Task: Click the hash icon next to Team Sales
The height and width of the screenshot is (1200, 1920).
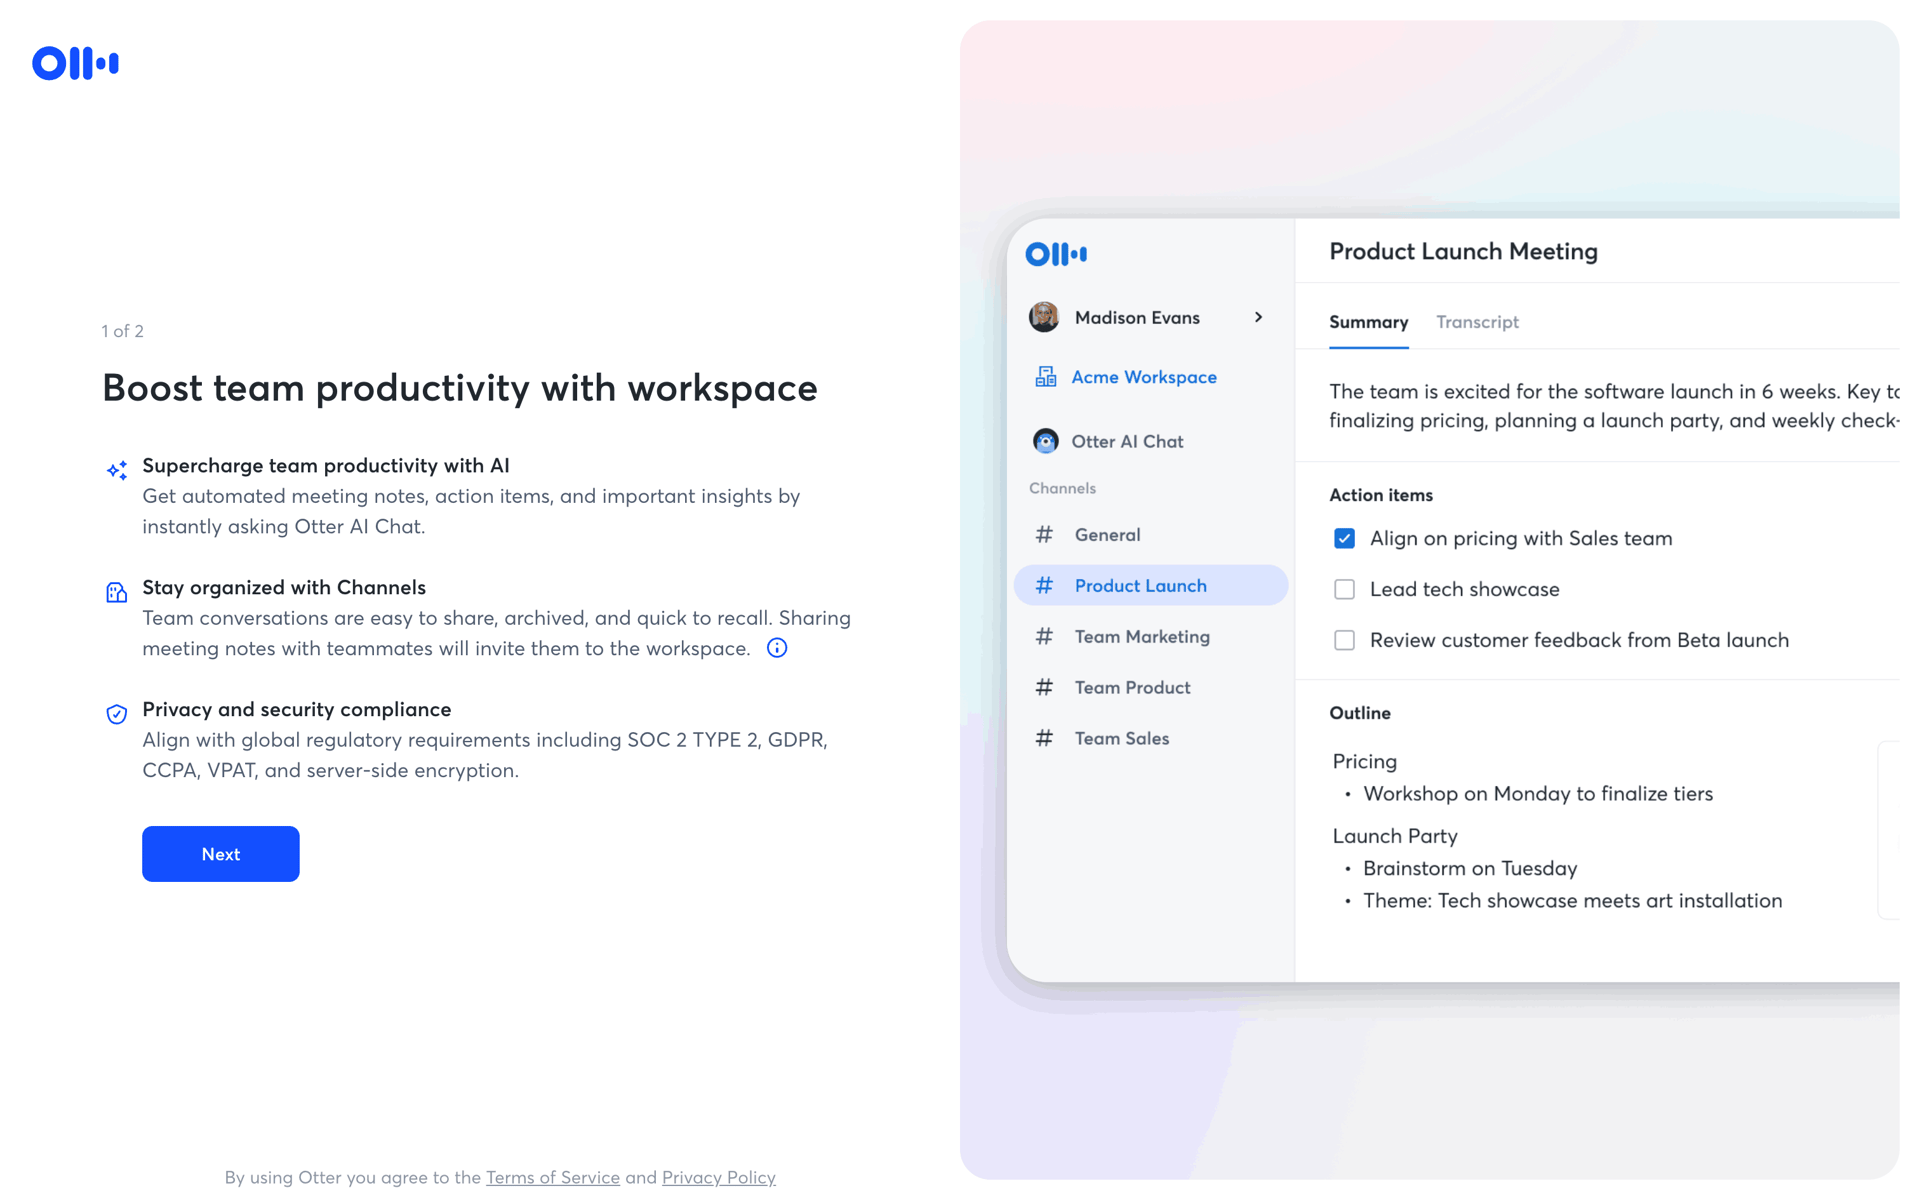Action: (1044, 739)
